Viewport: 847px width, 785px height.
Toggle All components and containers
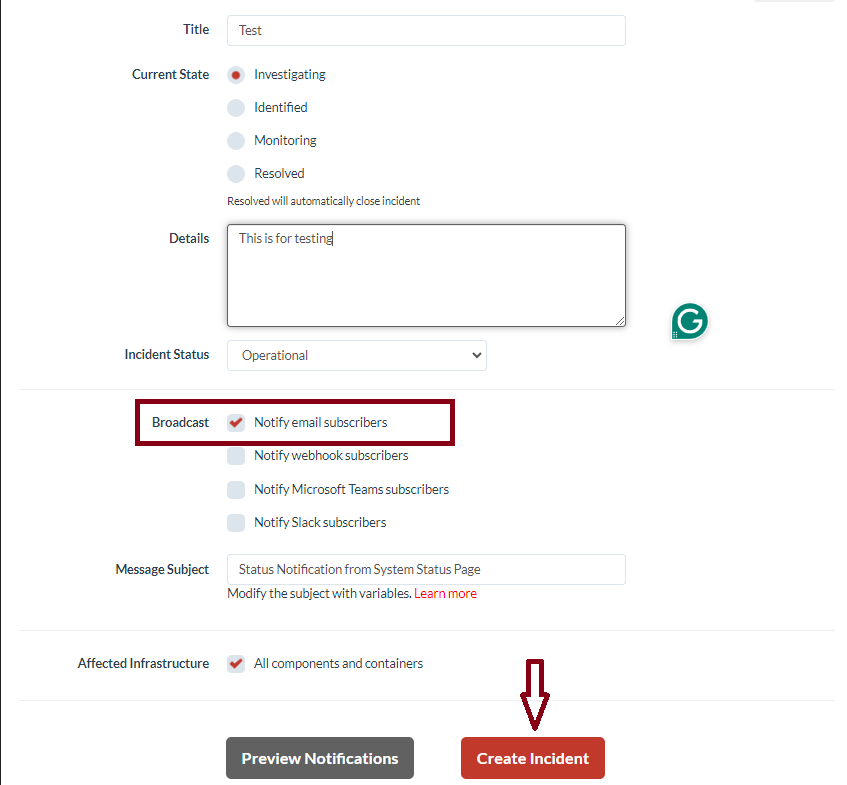235,663
